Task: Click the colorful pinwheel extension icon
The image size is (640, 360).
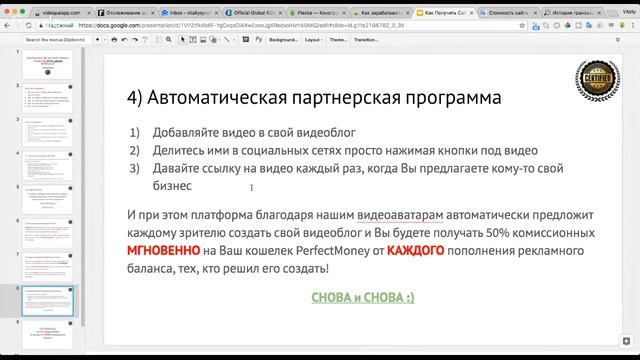Action: [x=567, y=25]
